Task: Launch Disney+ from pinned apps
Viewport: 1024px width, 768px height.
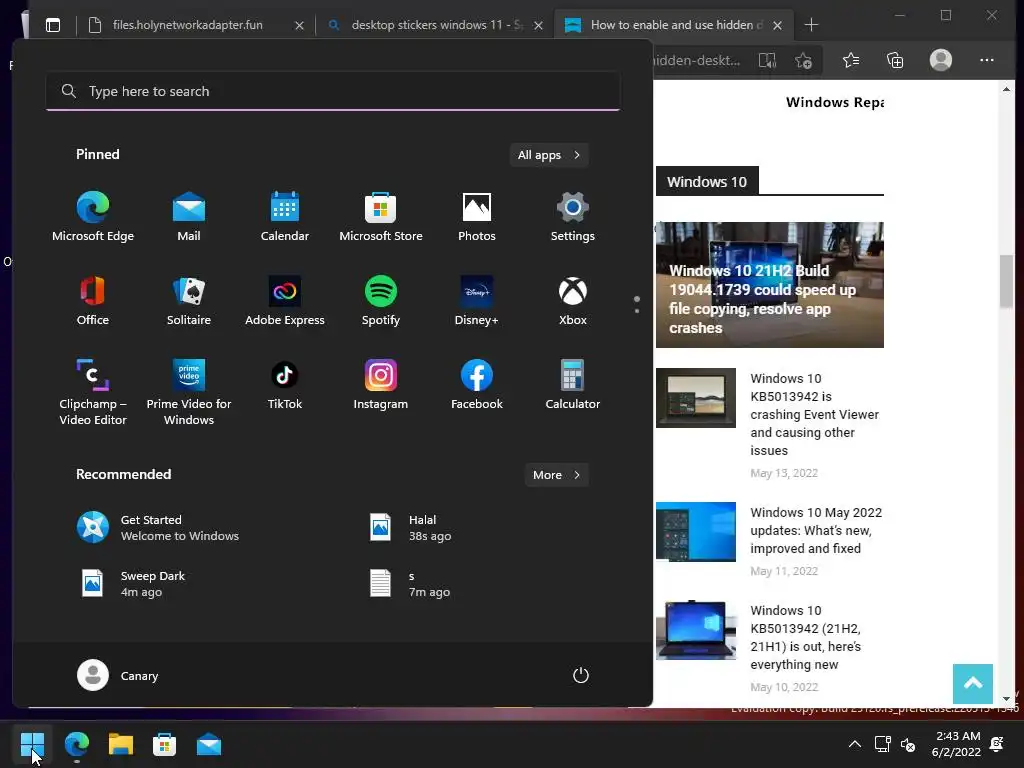Action: 477,301
